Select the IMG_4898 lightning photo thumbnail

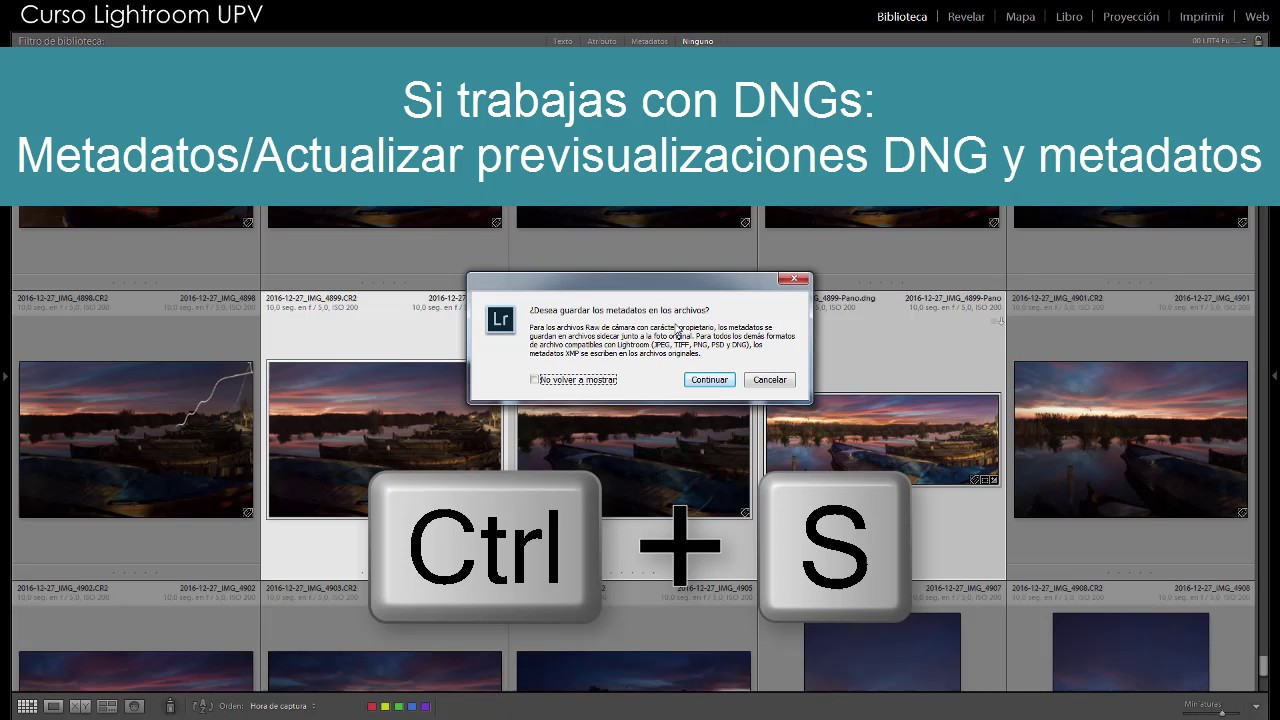[136, 440]
